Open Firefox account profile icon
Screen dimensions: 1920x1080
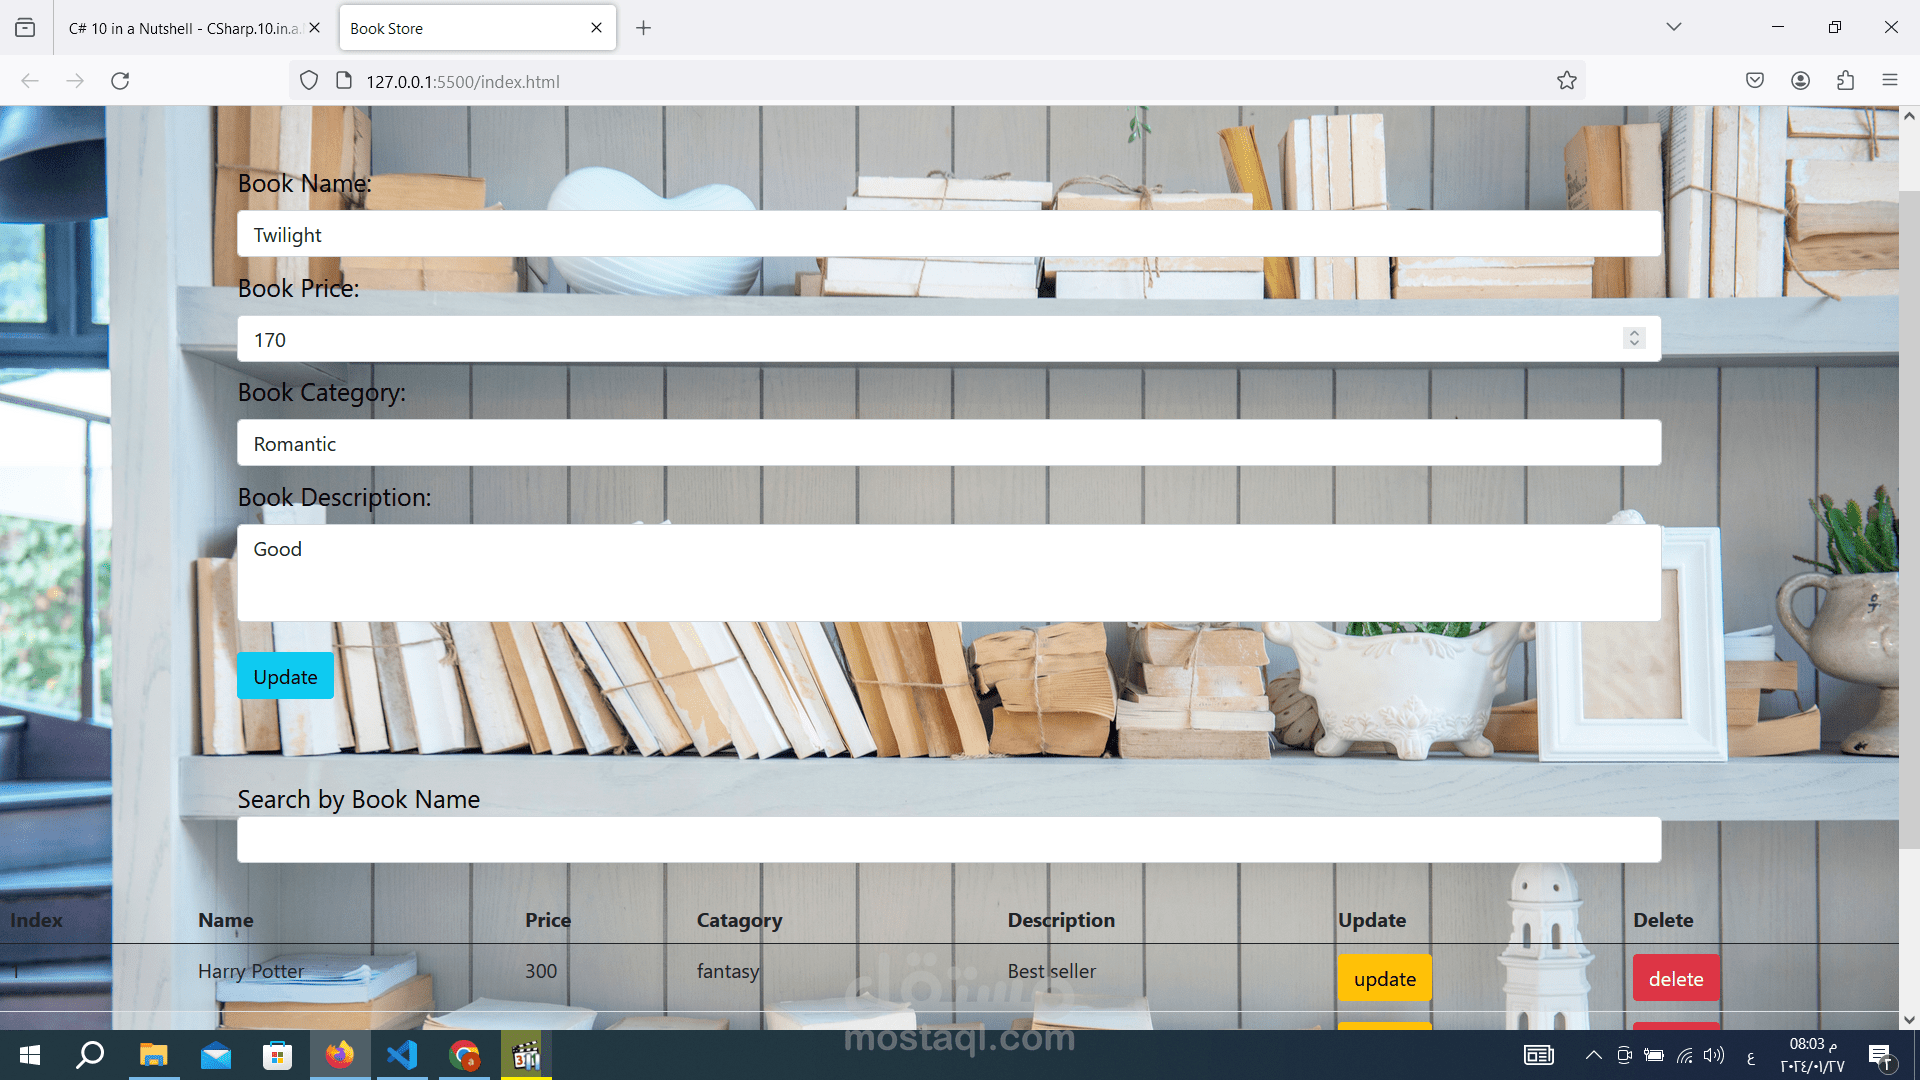point(1800,81)
